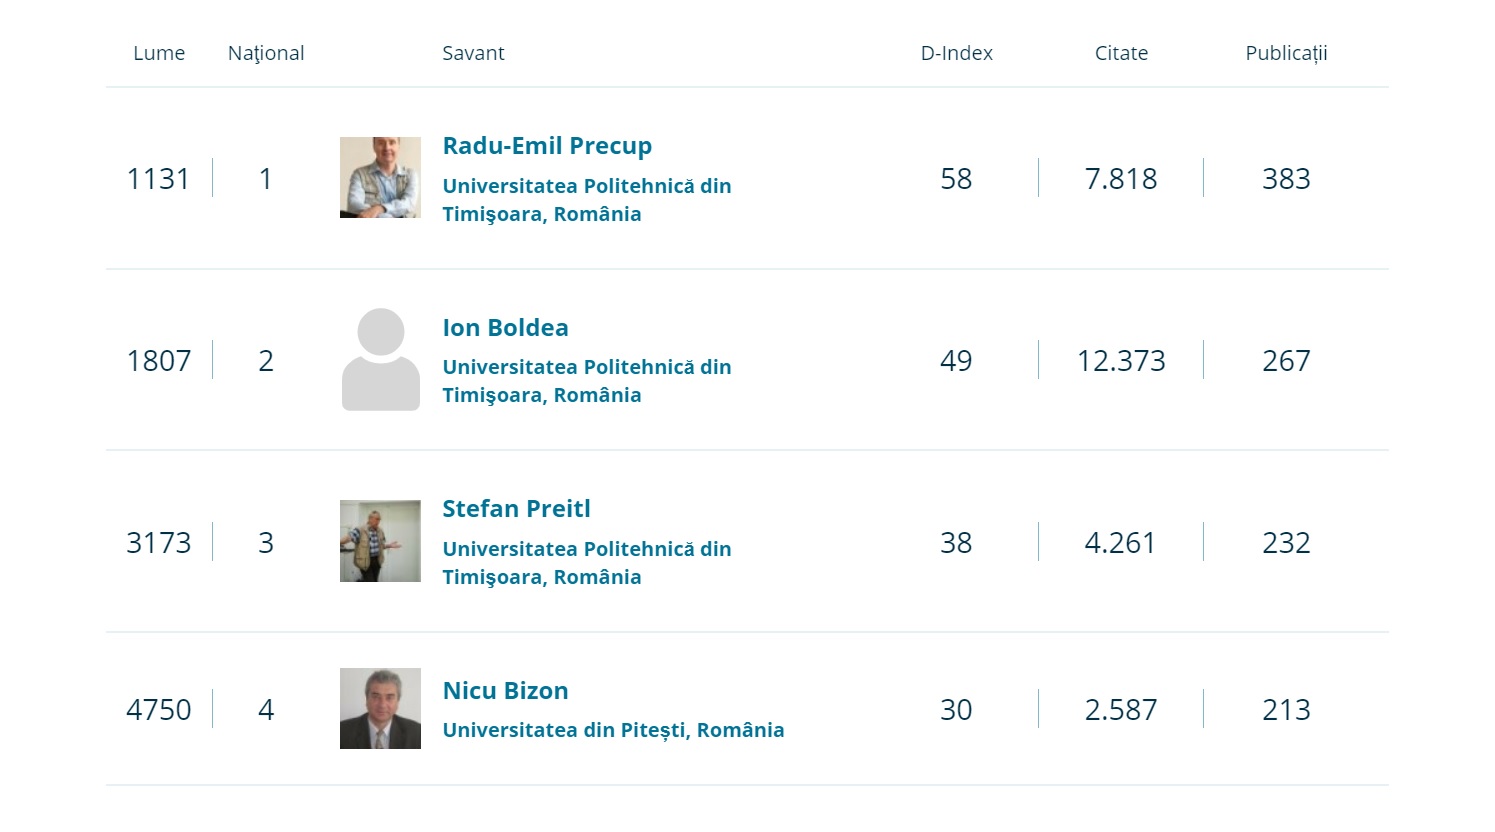Open Ion Boldea's profile link

click(x=505, y=328)
